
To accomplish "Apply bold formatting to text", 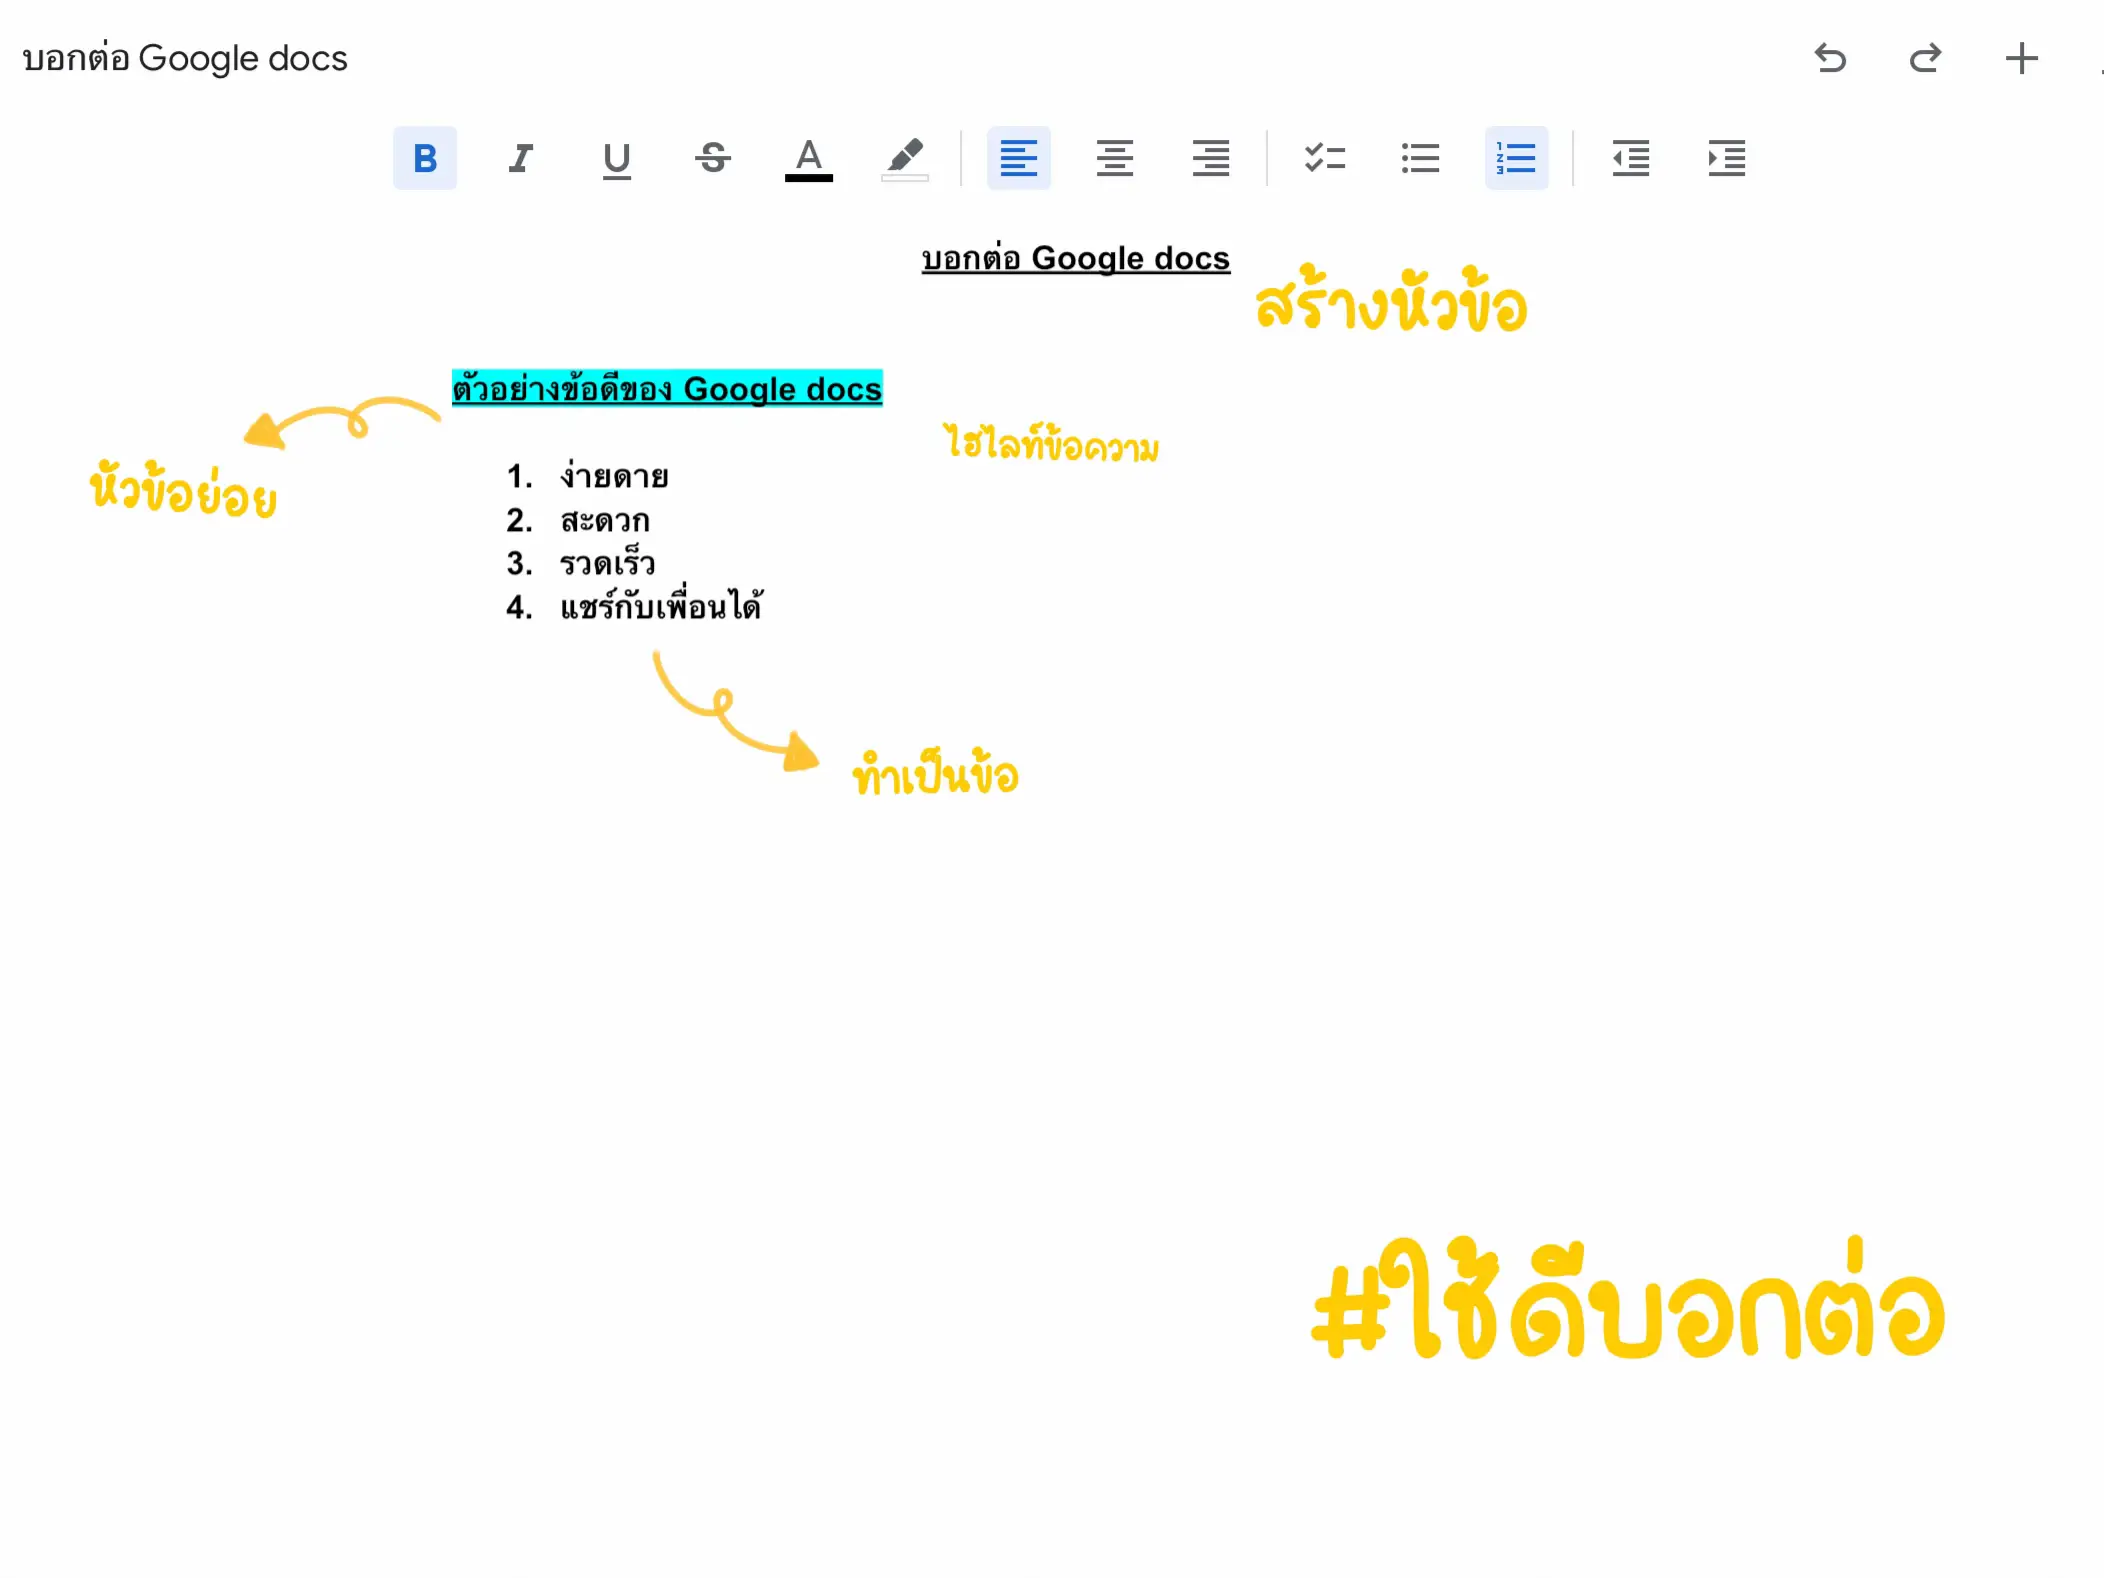I will 424,158.
